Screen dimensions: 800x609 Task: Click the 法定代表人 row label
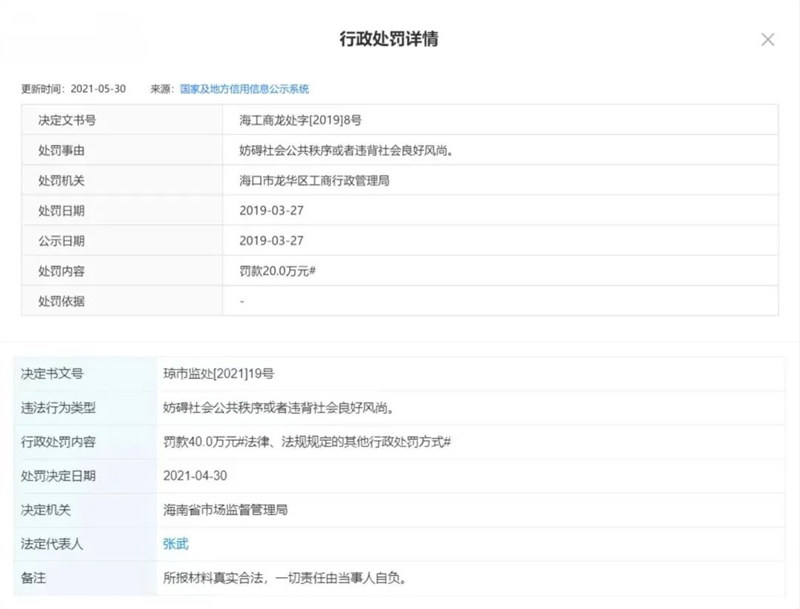(x=52, y=544)
